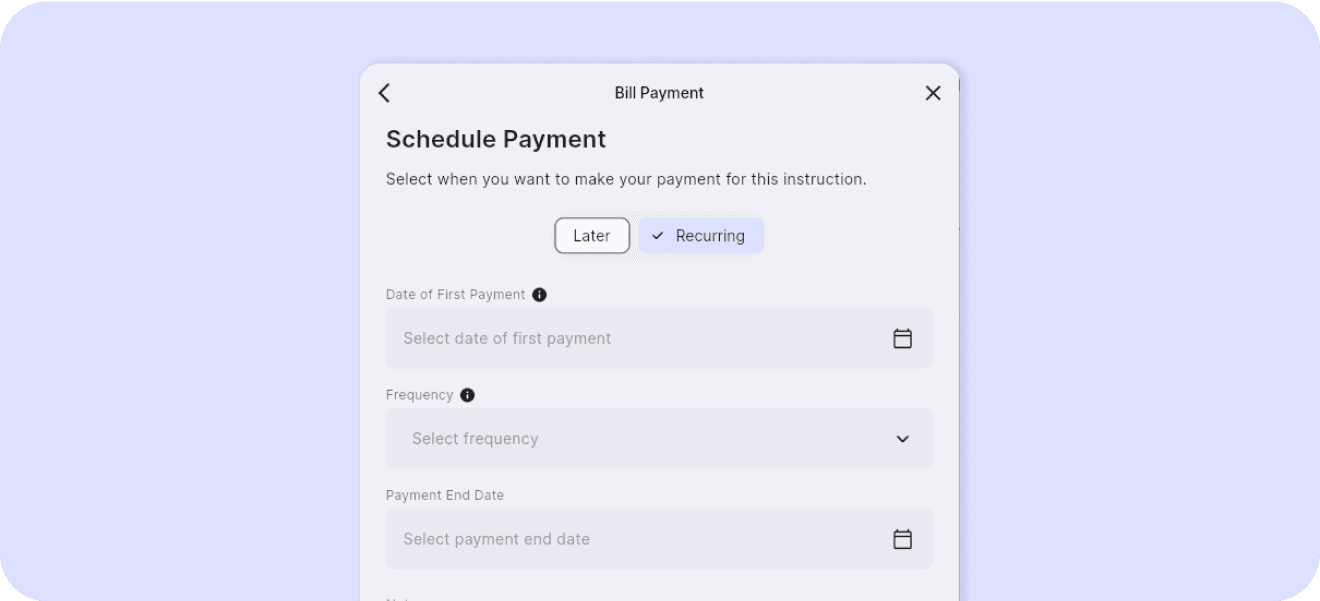Show Frequency field info tooltip

pos(466,395)
